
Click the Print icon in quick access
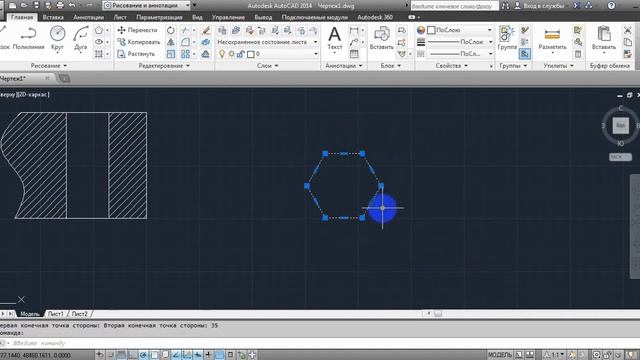coord(60,5)
